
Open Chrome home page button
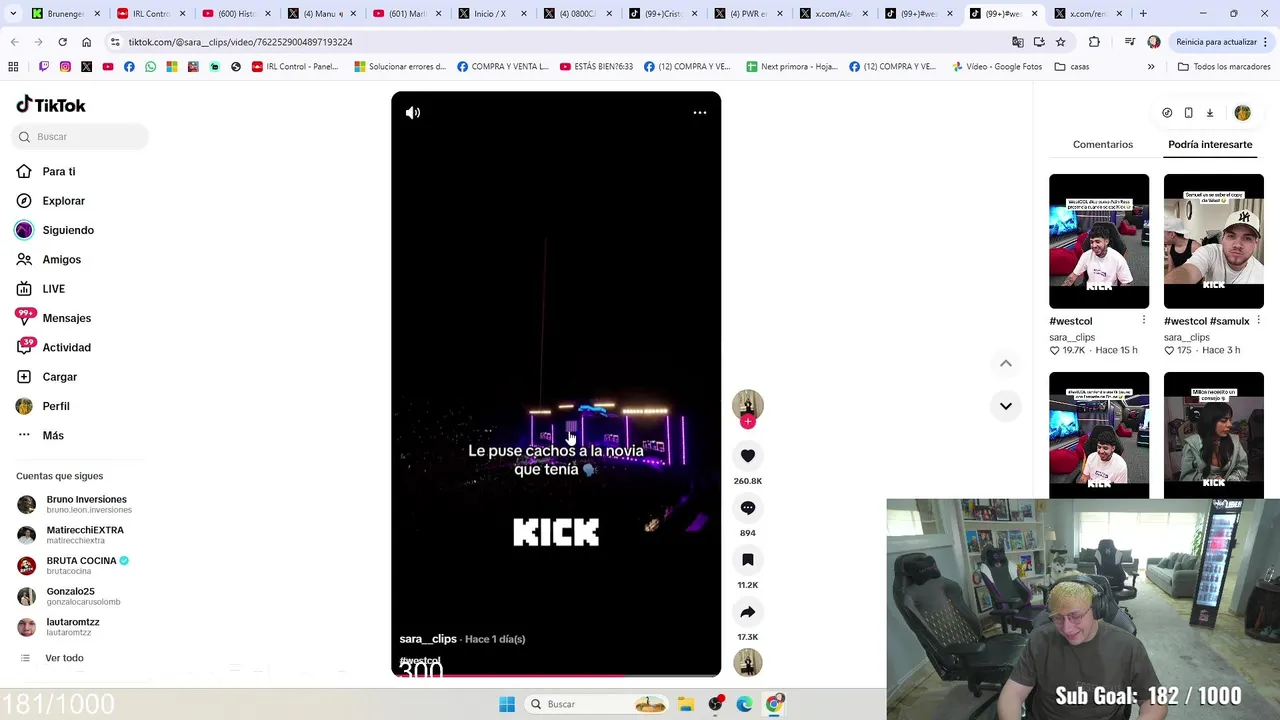(86, 42)
